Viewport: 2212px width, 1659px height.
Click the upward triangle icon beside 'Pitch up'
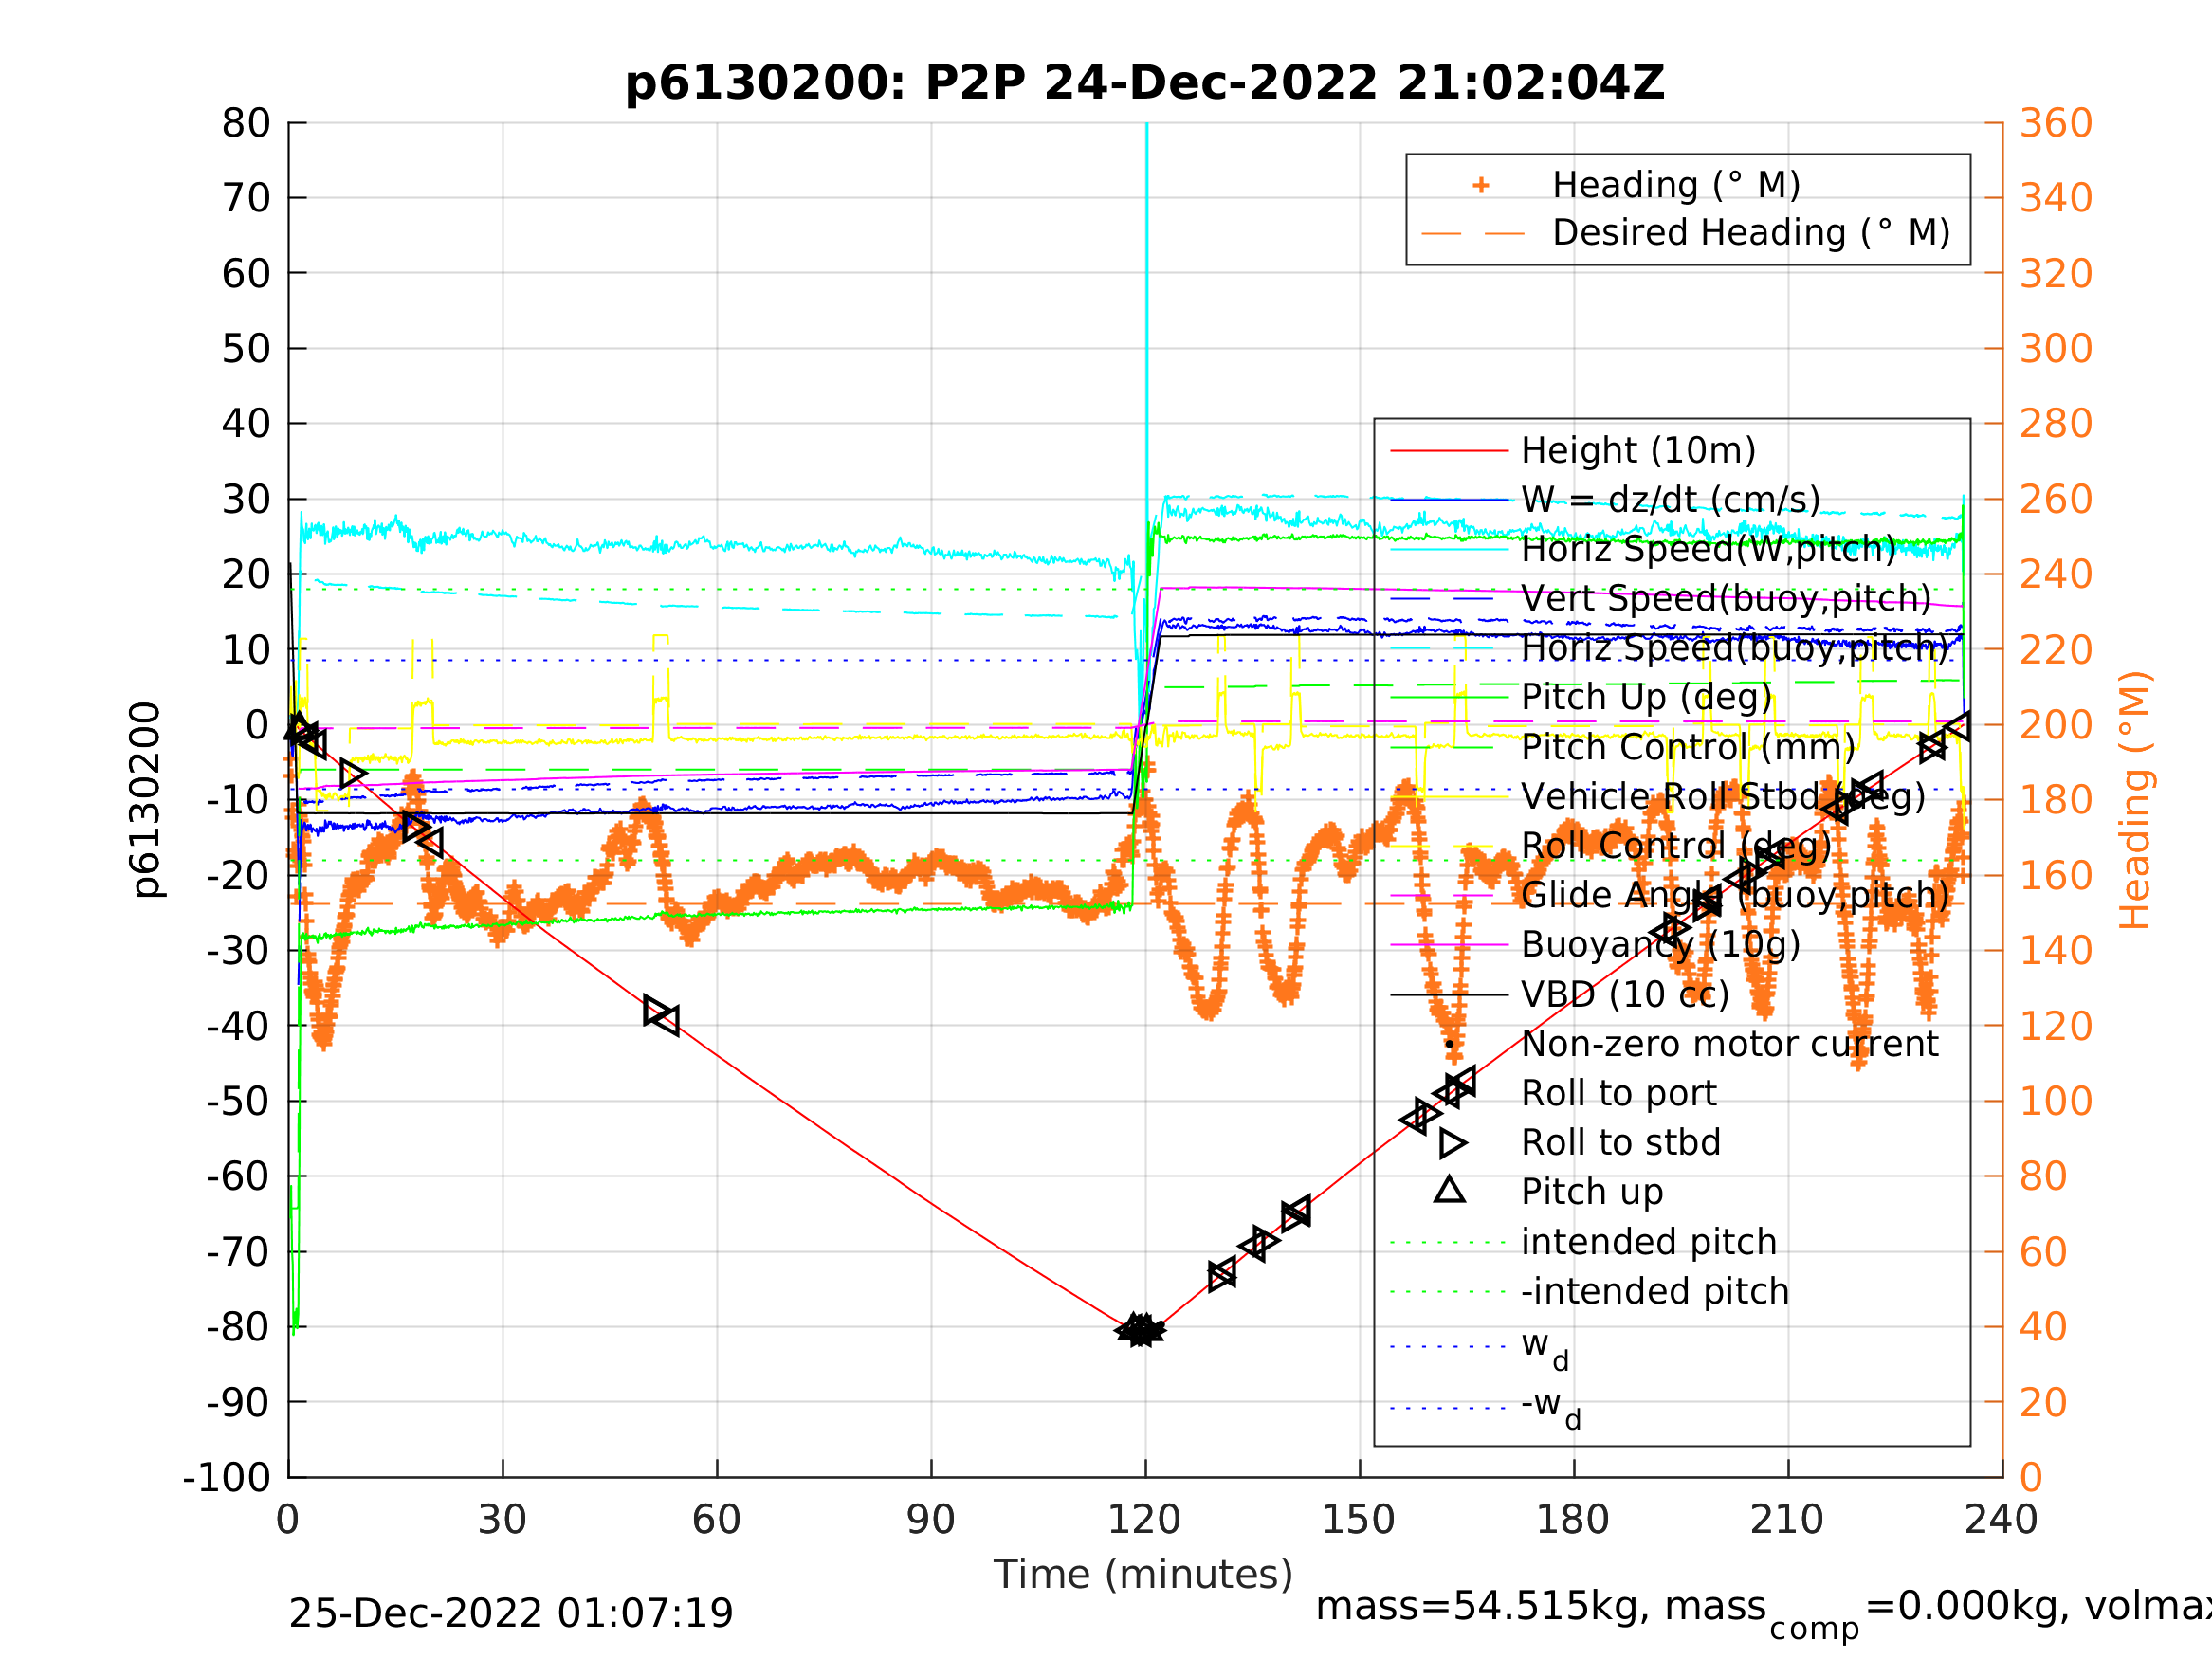1449,1190
